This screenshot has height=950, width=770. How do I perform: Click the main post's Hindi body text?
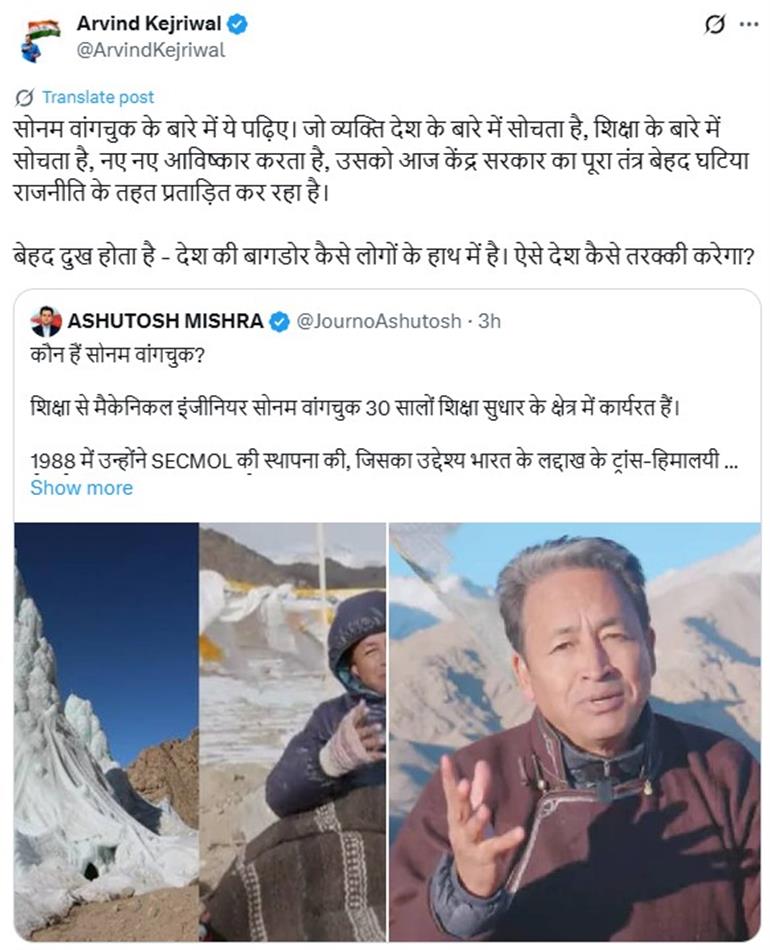(x=382, y=161)
